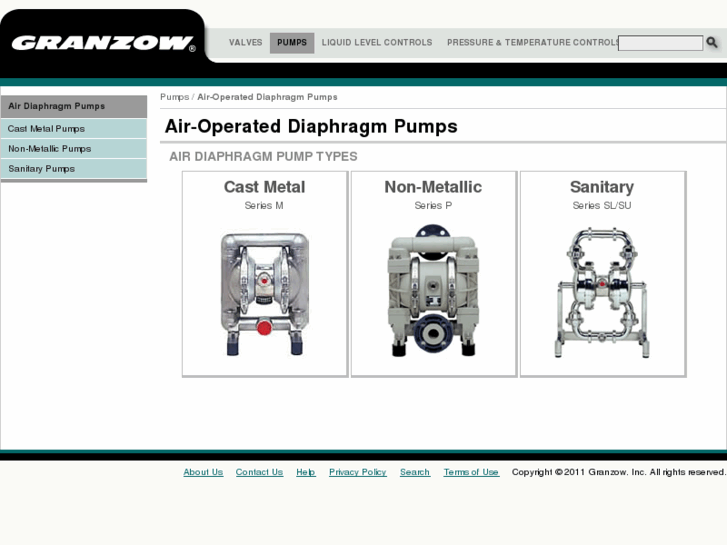This screenshot has height=545, width=727.
Task: Open the Cast Metal card heading
Action: pyautogui.click(x=264, y=187)
